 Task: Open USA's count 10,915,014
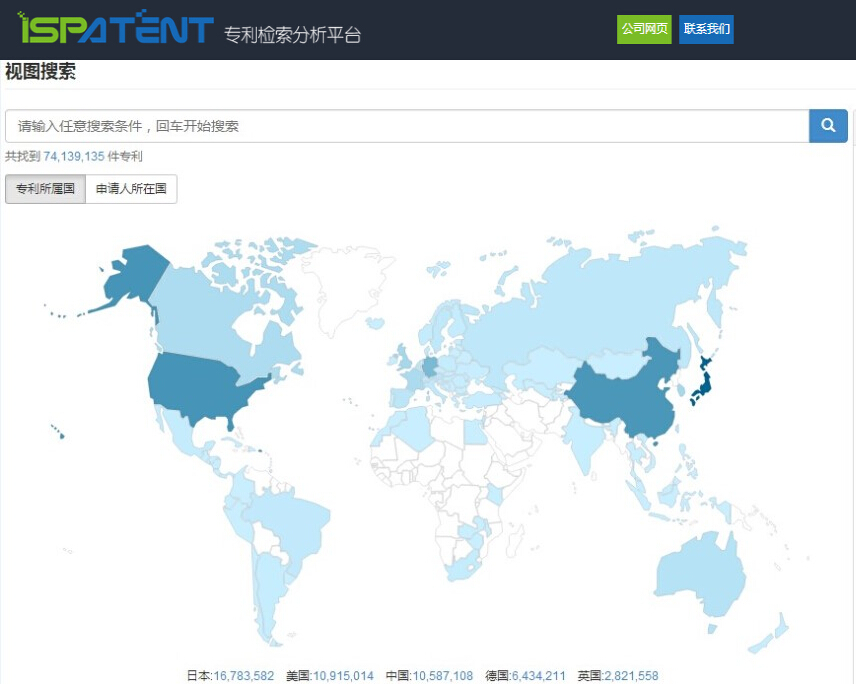coord(343,676)
